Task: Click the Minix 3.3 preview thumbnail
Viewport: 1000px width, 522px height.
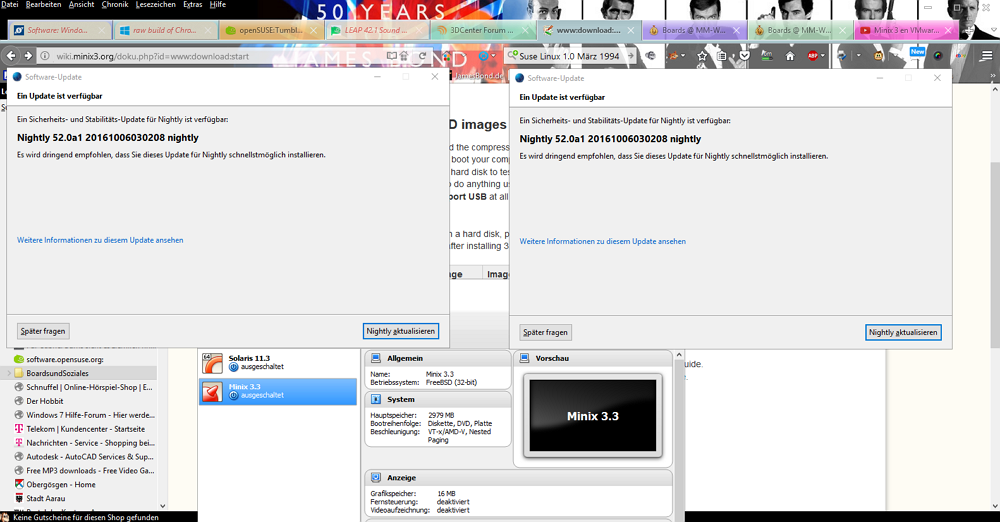Action: click(x=593, y=416)
